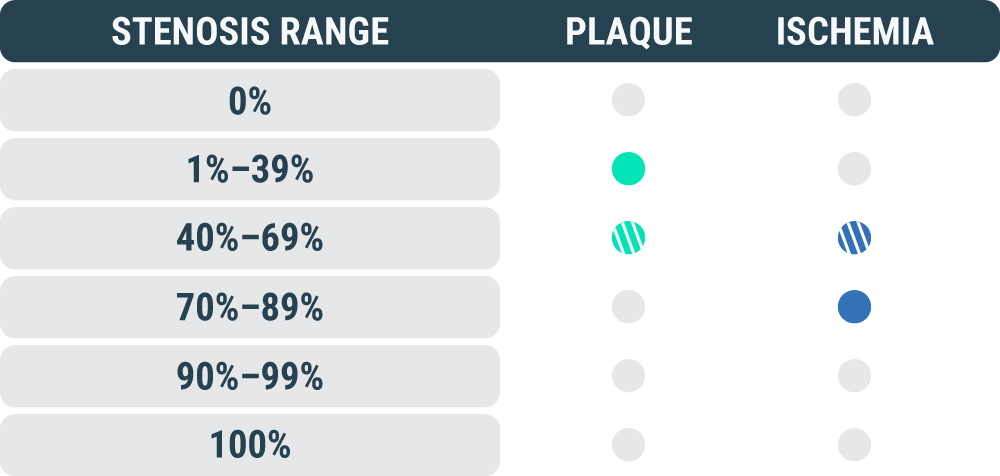Click the 100% stenosis row label
Viewport: 1000px width, 476px height.
(250, 444)
